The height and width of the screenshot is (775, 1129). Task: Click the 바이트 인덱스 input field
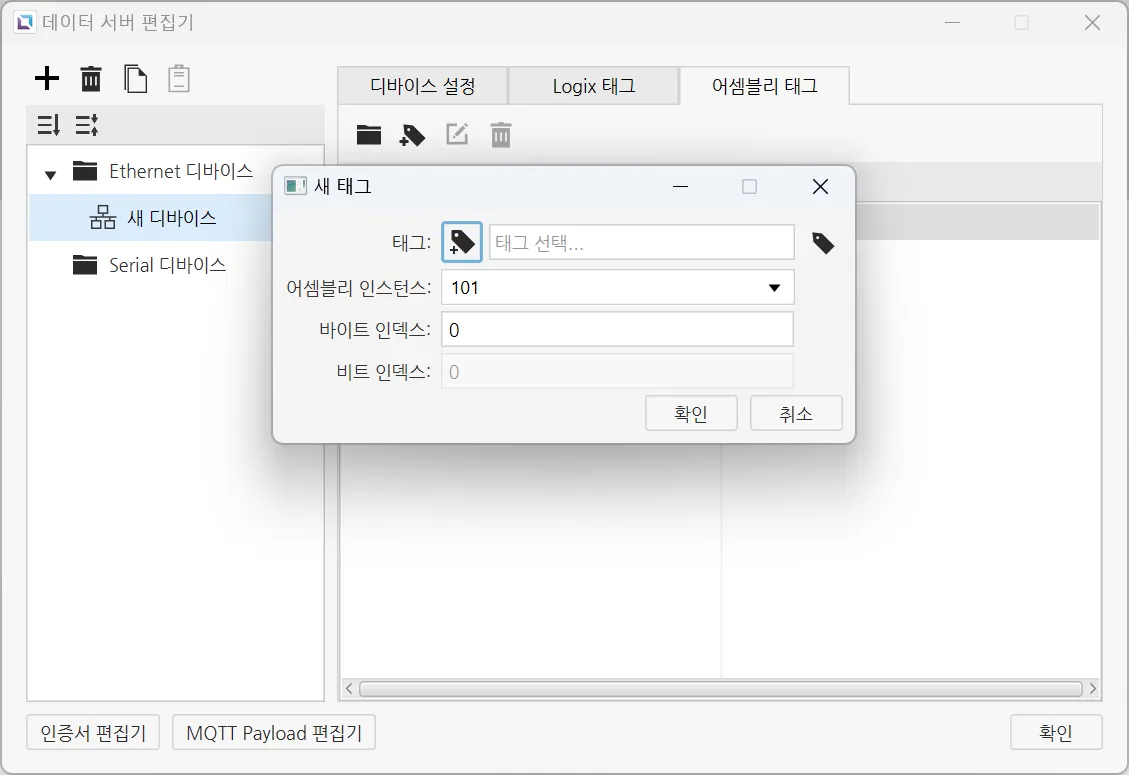(x=617, y=330)
